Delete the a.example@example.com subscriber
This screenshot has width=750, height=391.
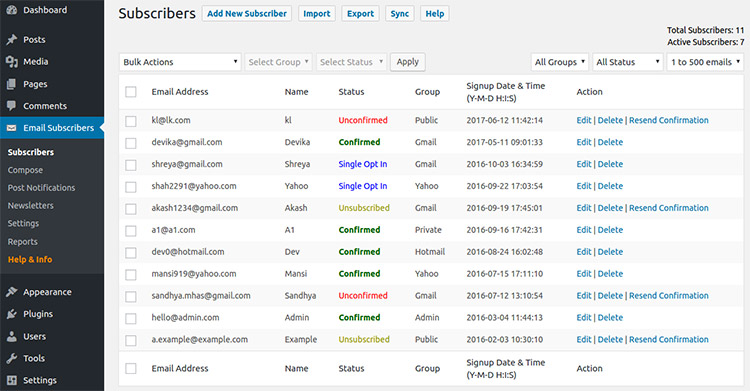click(610, 339)
